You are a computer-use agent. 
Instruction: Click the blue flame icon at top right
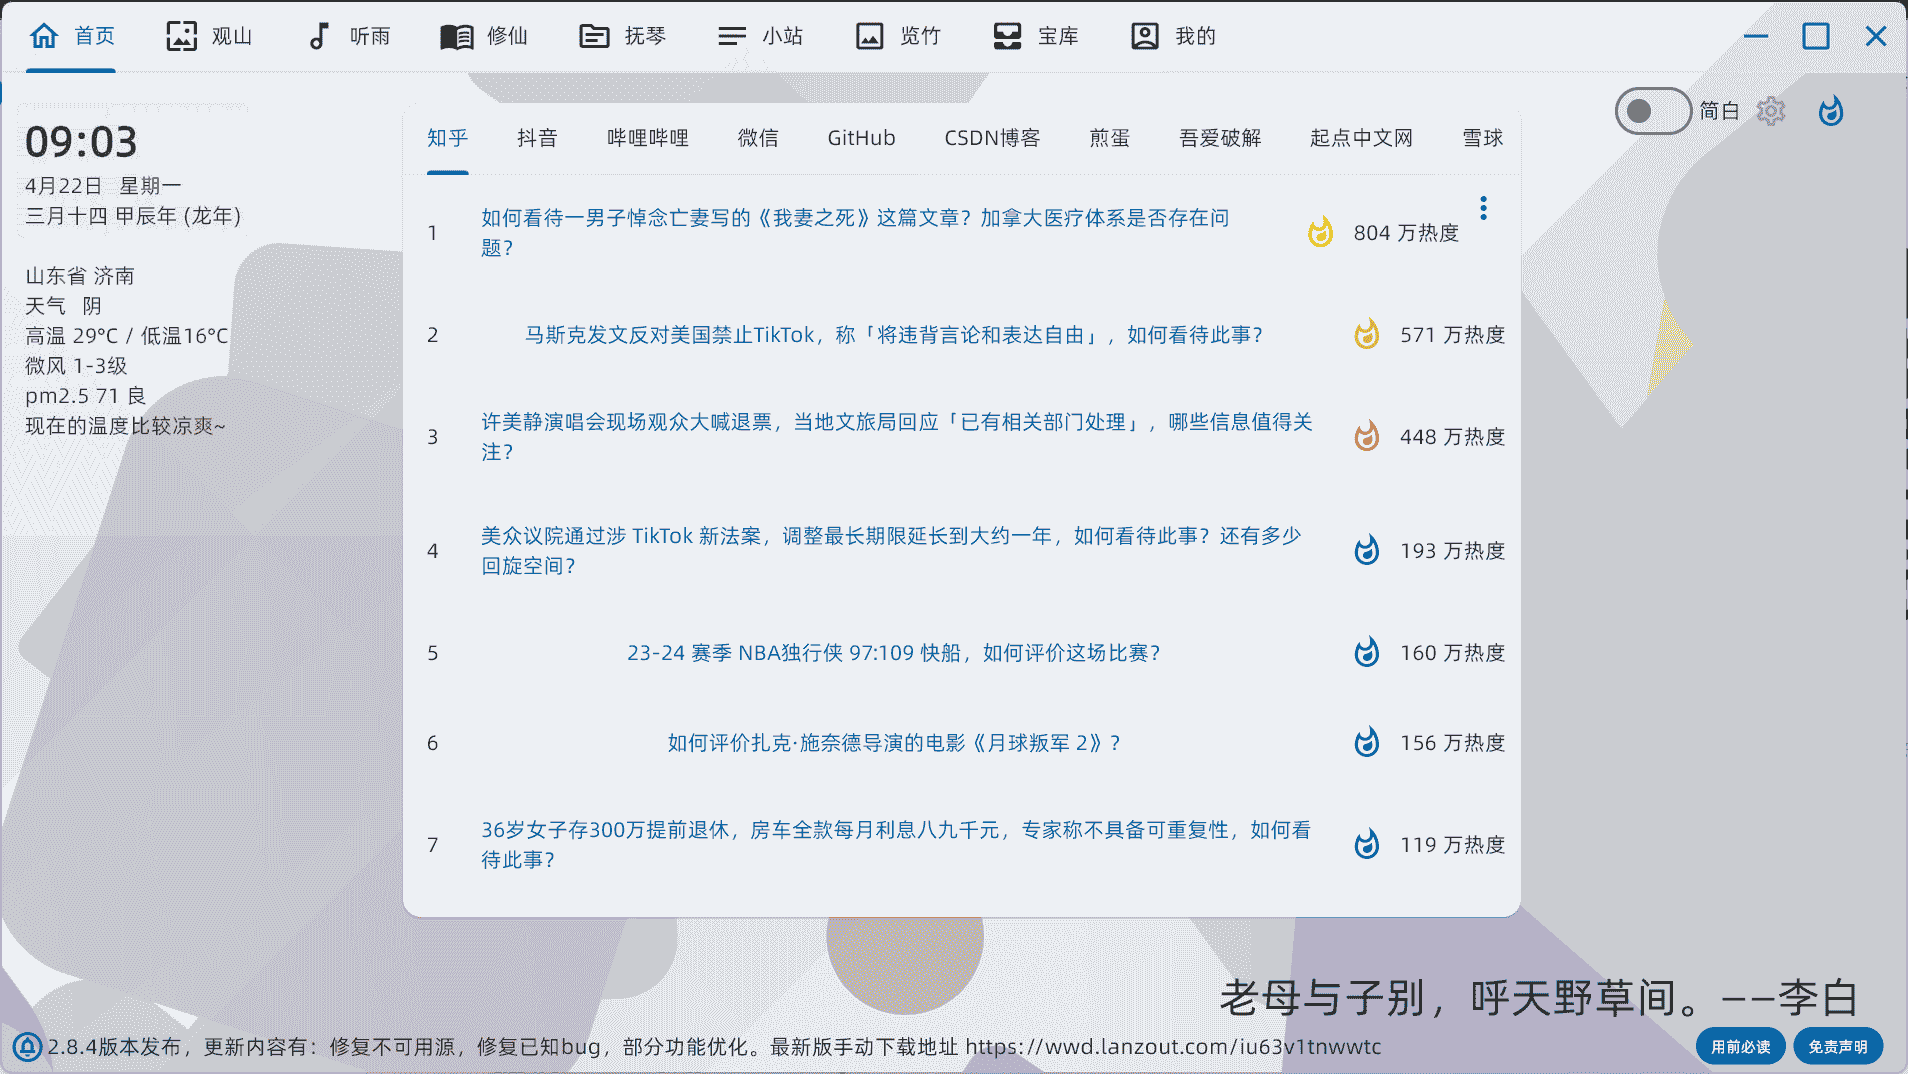click(x=1830, y=111)
